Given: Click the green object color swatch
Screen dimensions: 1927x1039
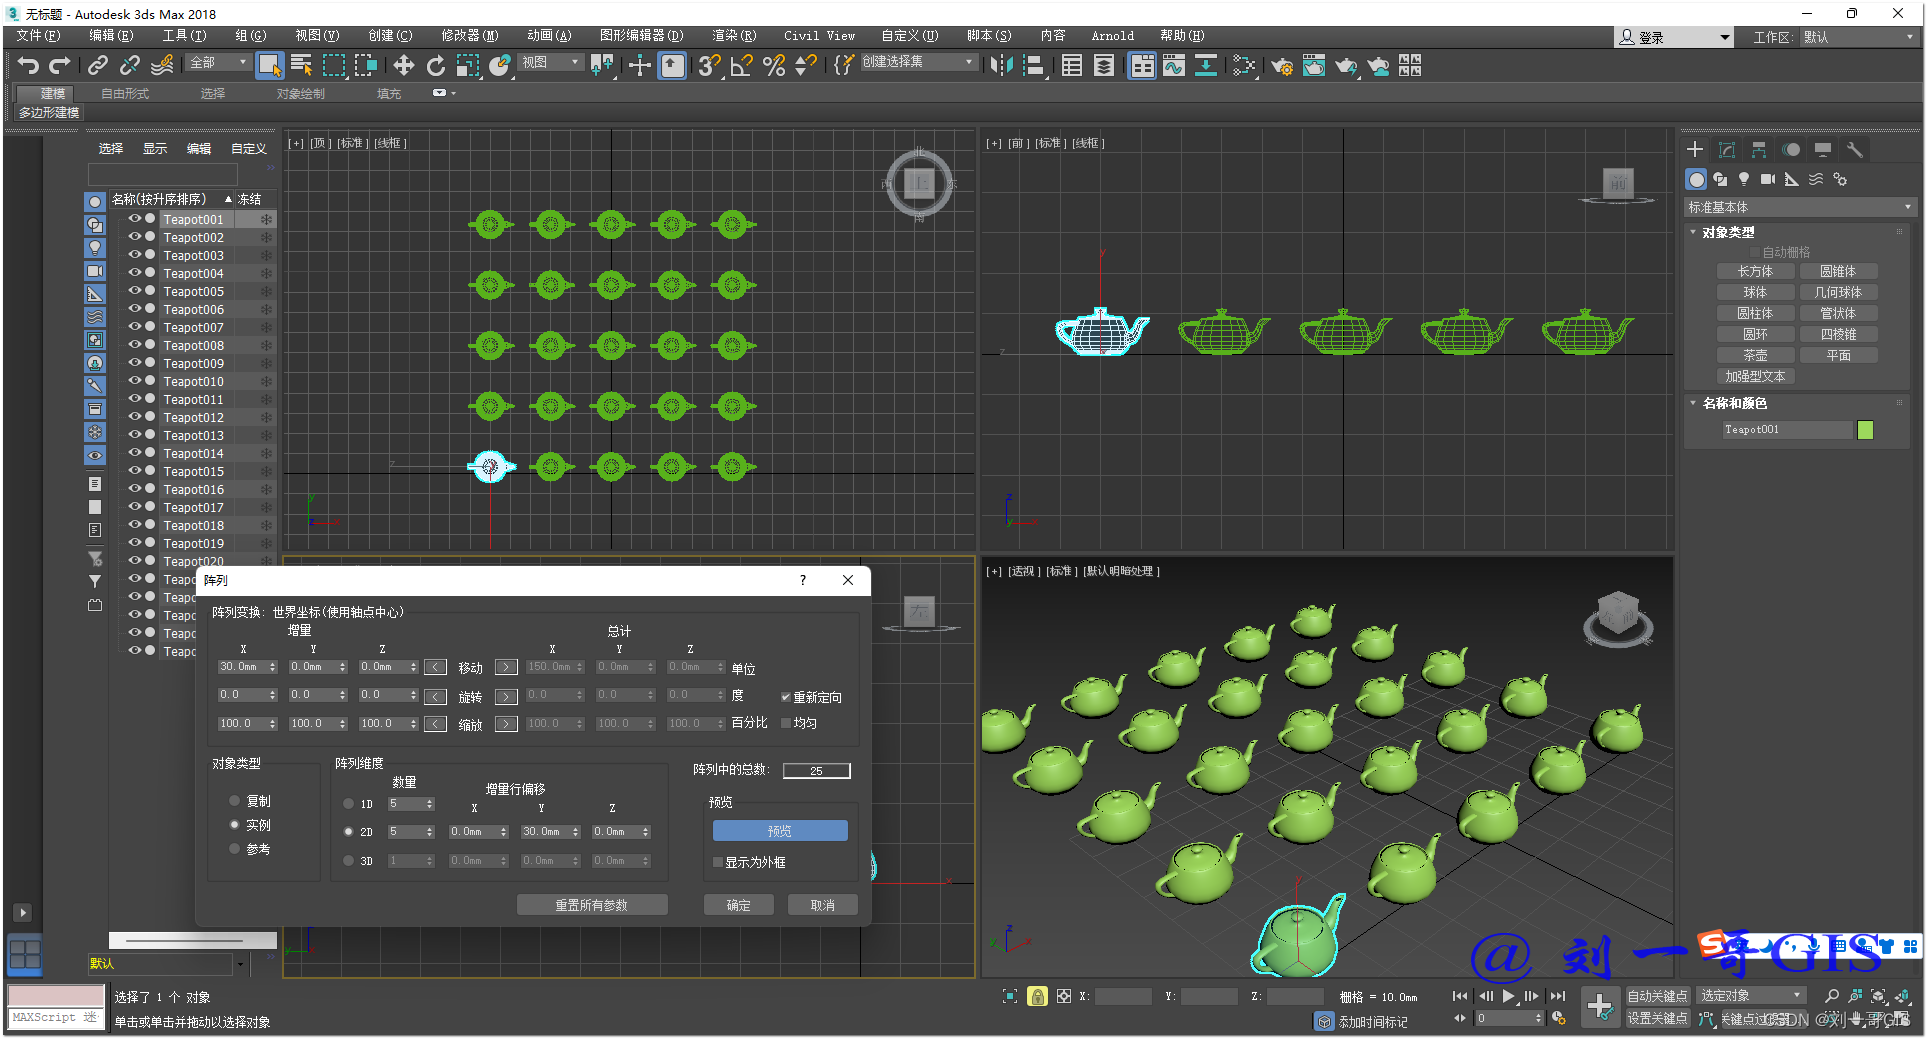Looking at the screenshot, I should (x=1865, y=430).
